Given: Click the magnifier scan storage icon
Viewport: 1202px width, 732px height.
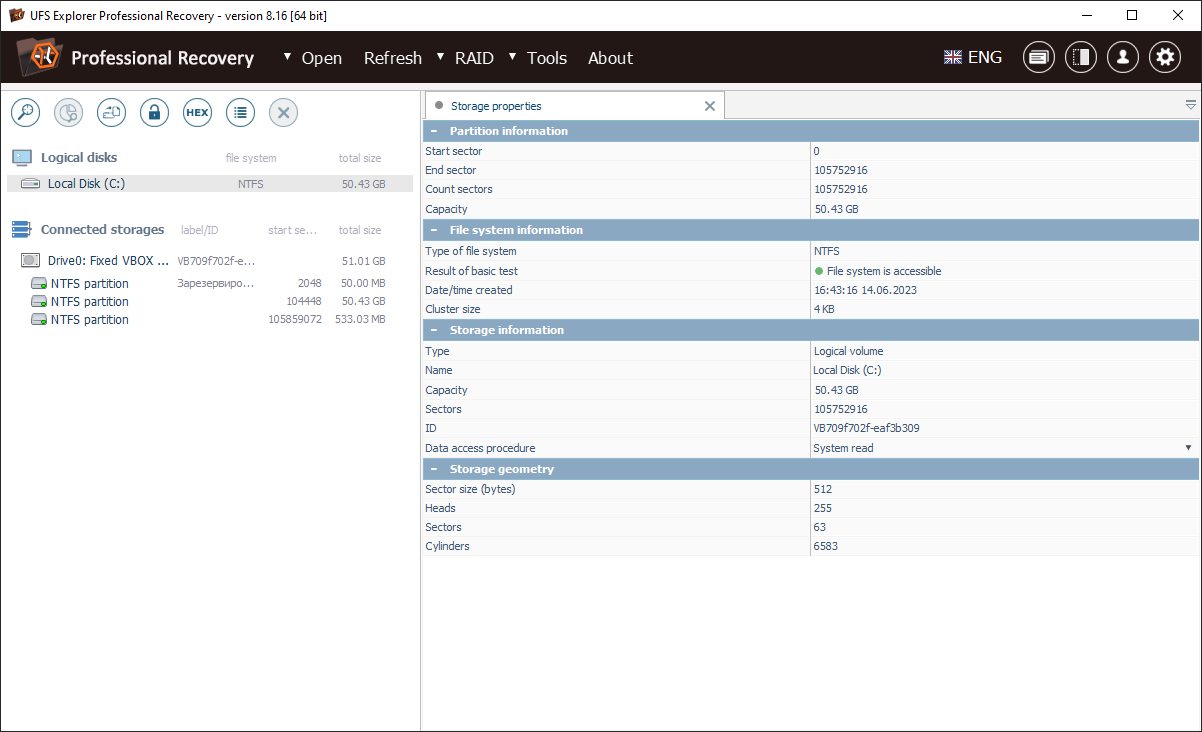Looking at the screenshot, I should click(25, 113).
